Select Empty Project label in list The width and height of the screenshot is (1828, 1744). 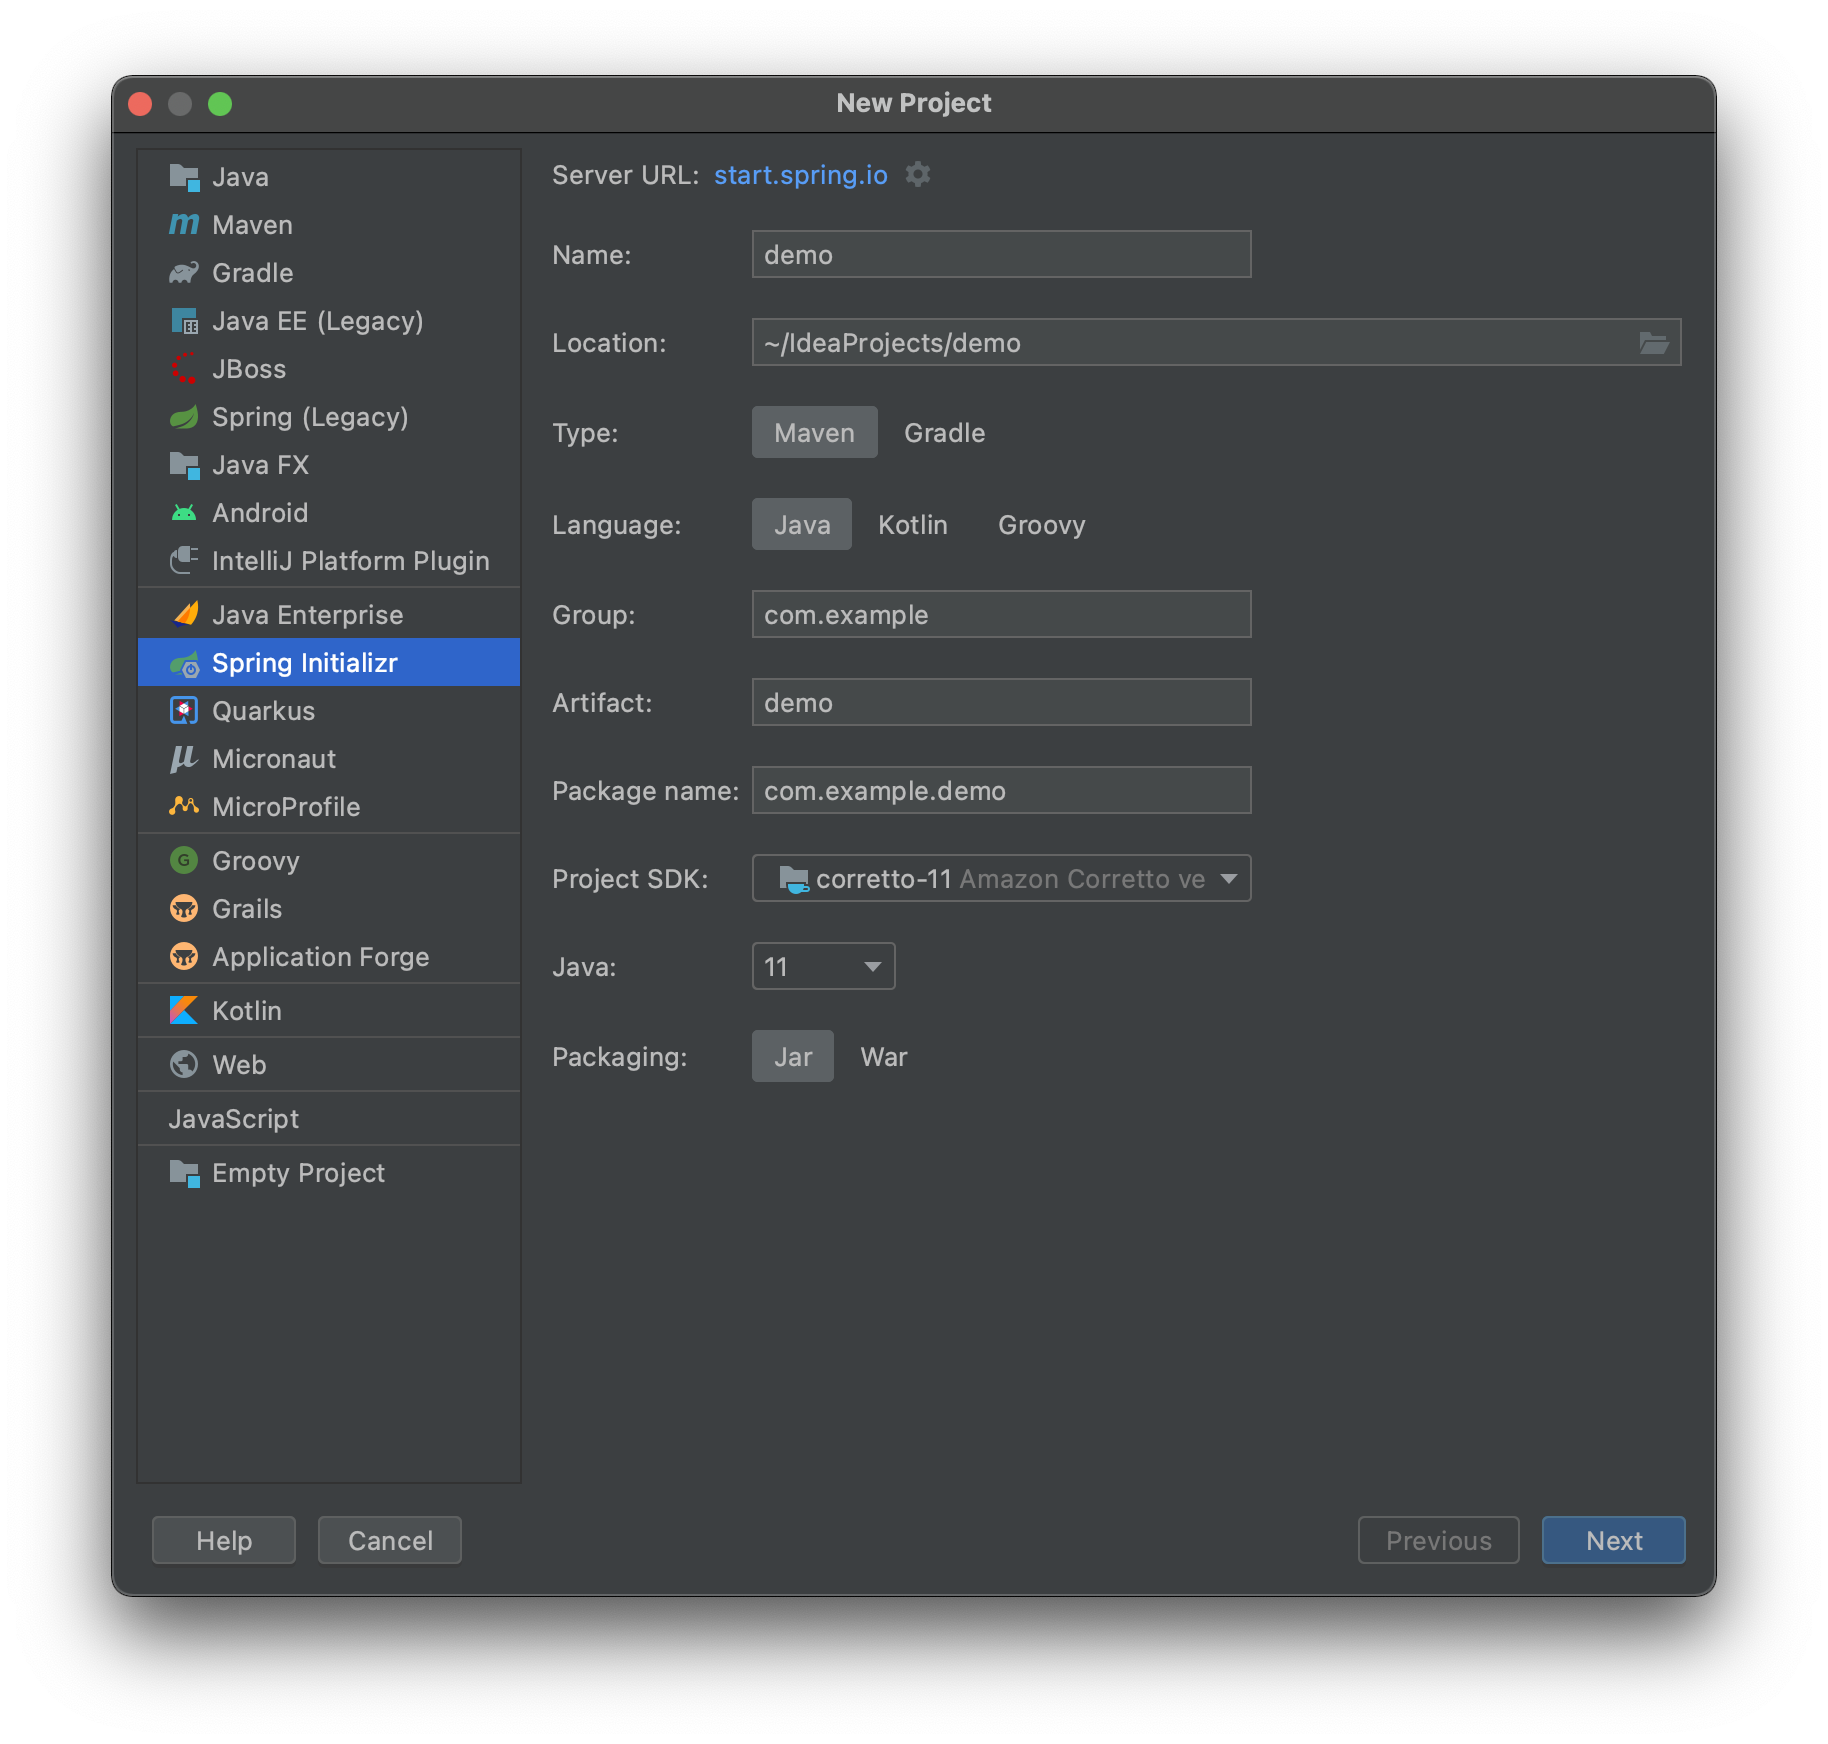[298, 1173]
